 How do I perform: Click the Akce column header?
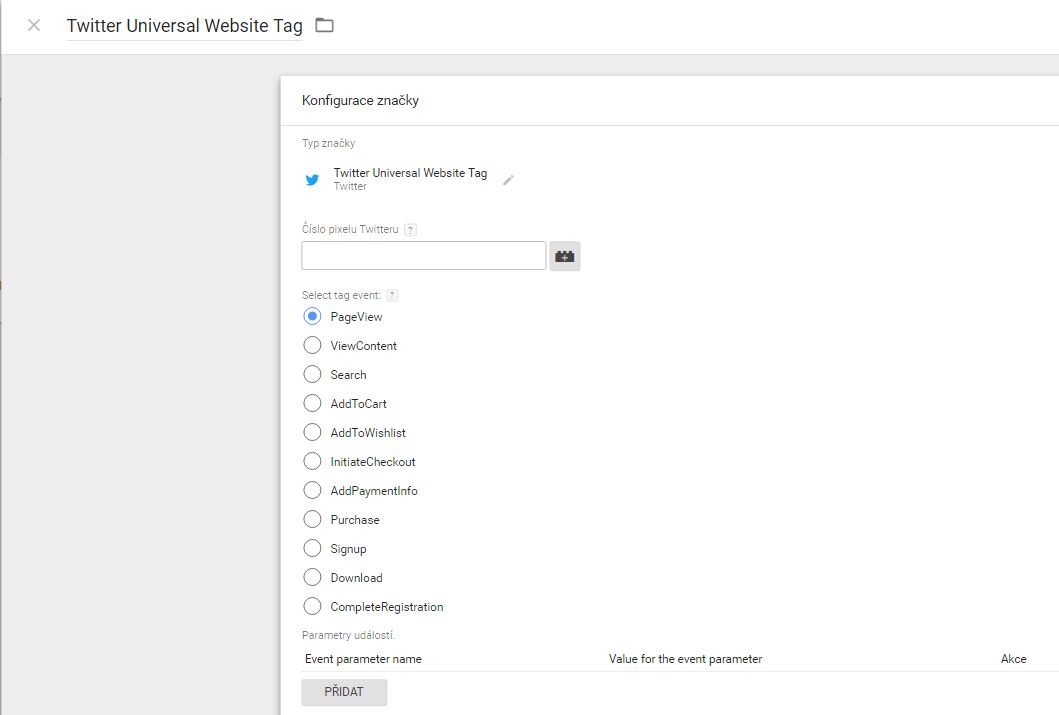[1014, 659]
